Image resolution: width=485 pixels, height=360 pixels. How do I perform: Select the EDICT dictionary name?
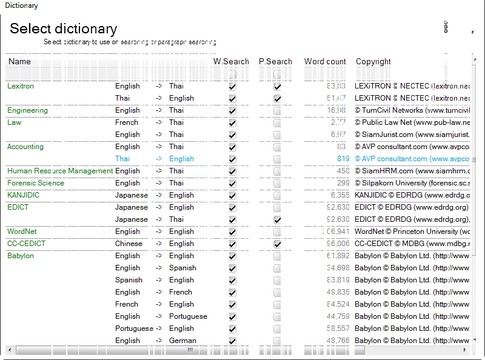18,207
